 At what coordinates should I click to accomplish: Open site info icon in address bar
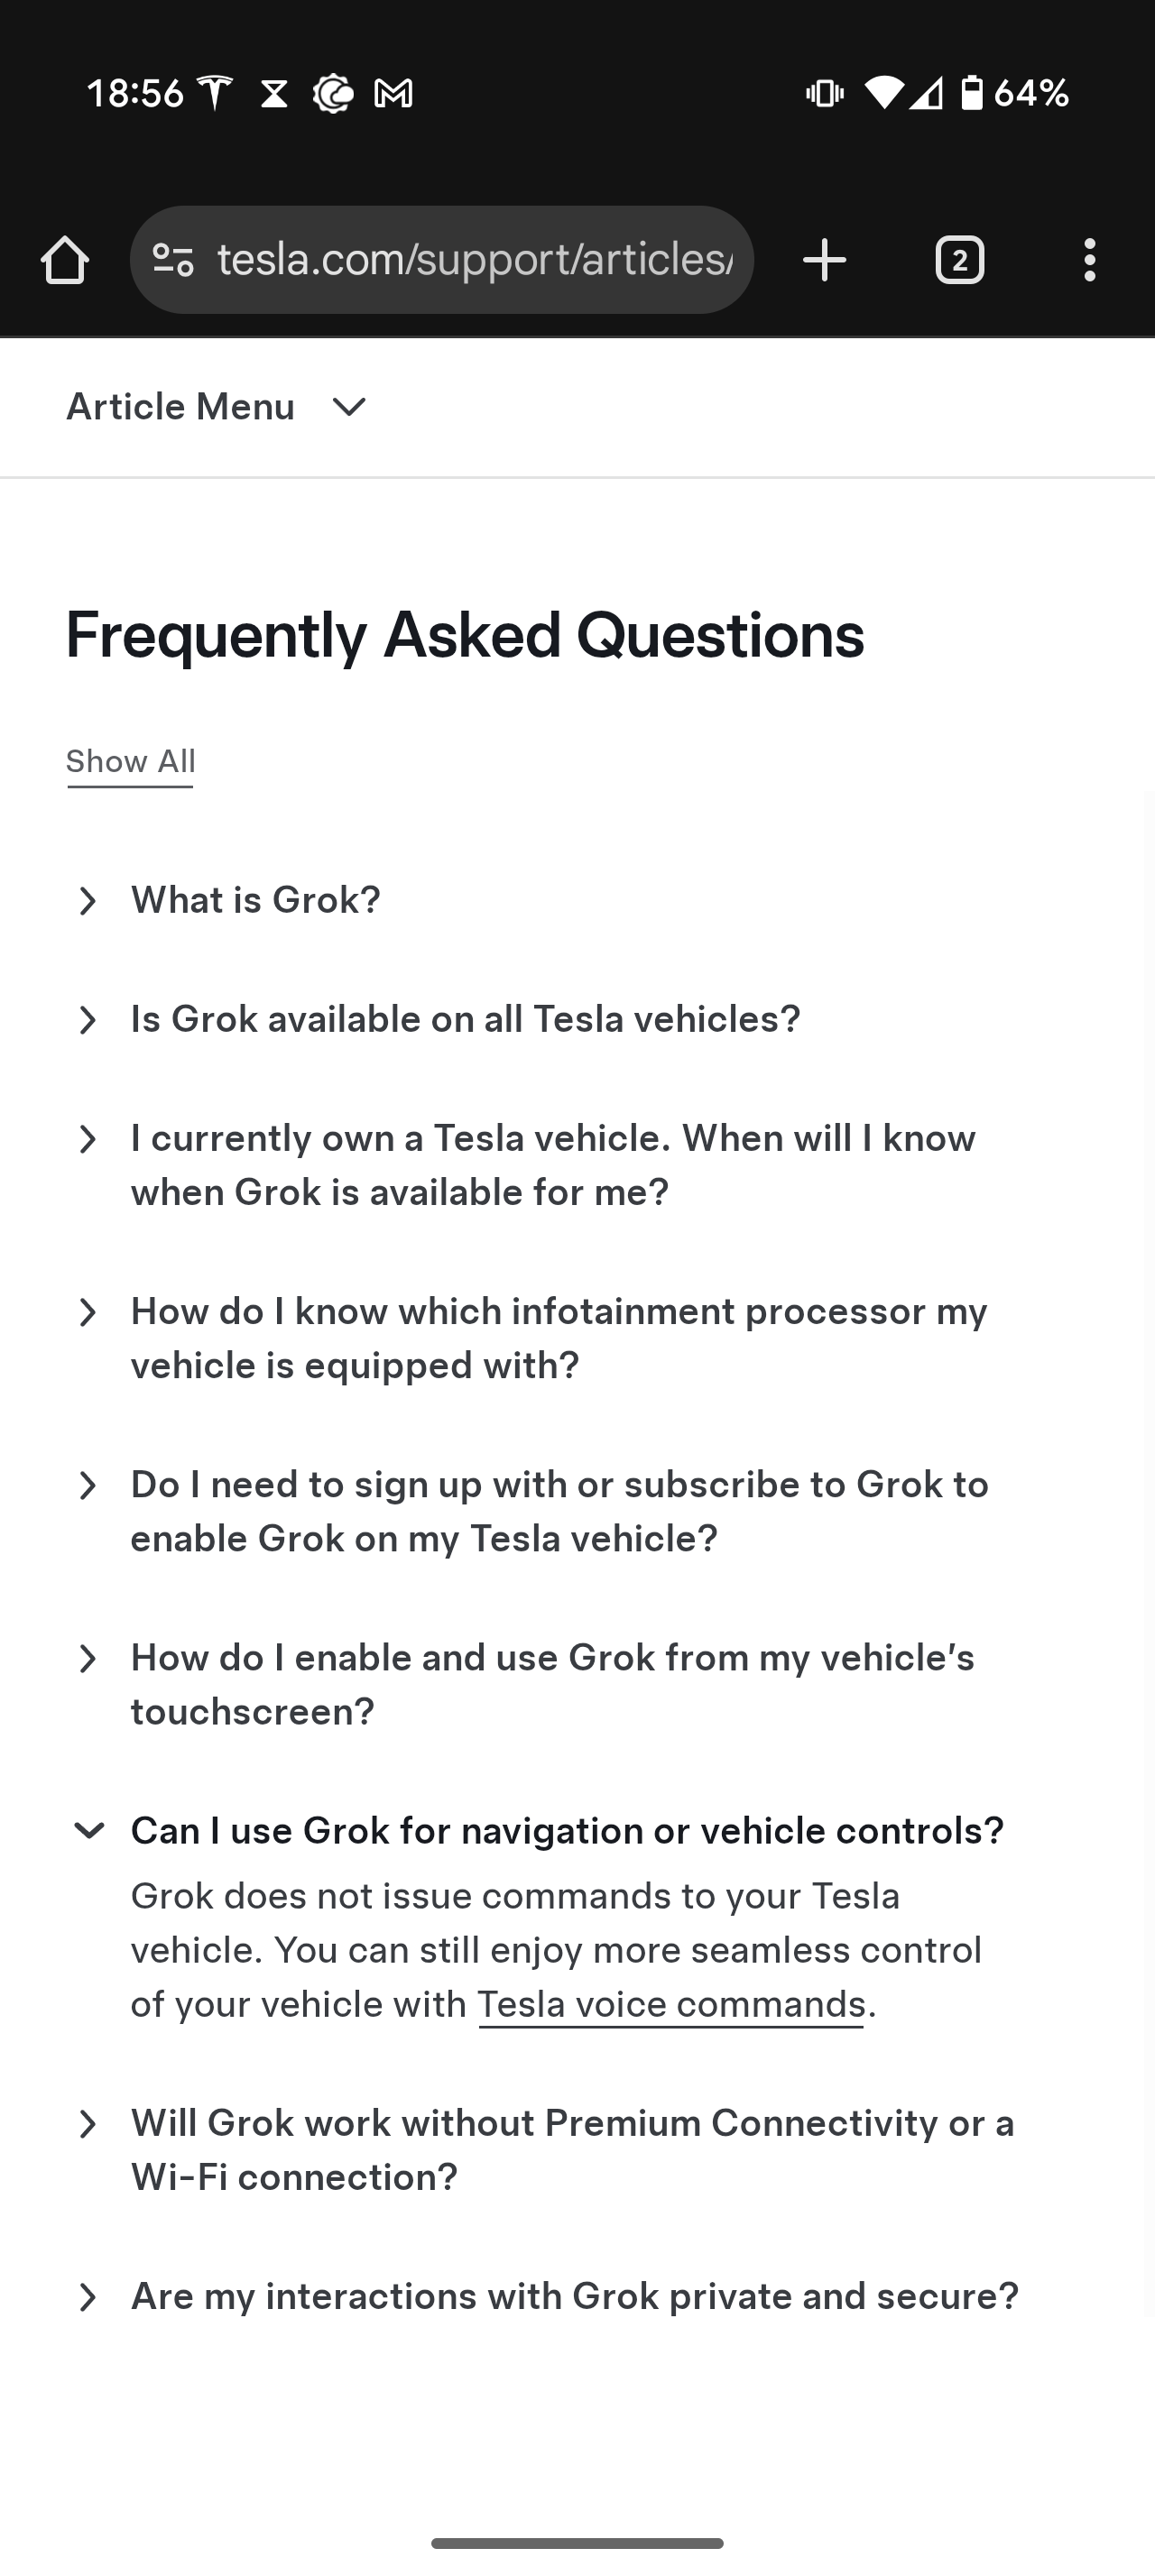tap(173, 261)
